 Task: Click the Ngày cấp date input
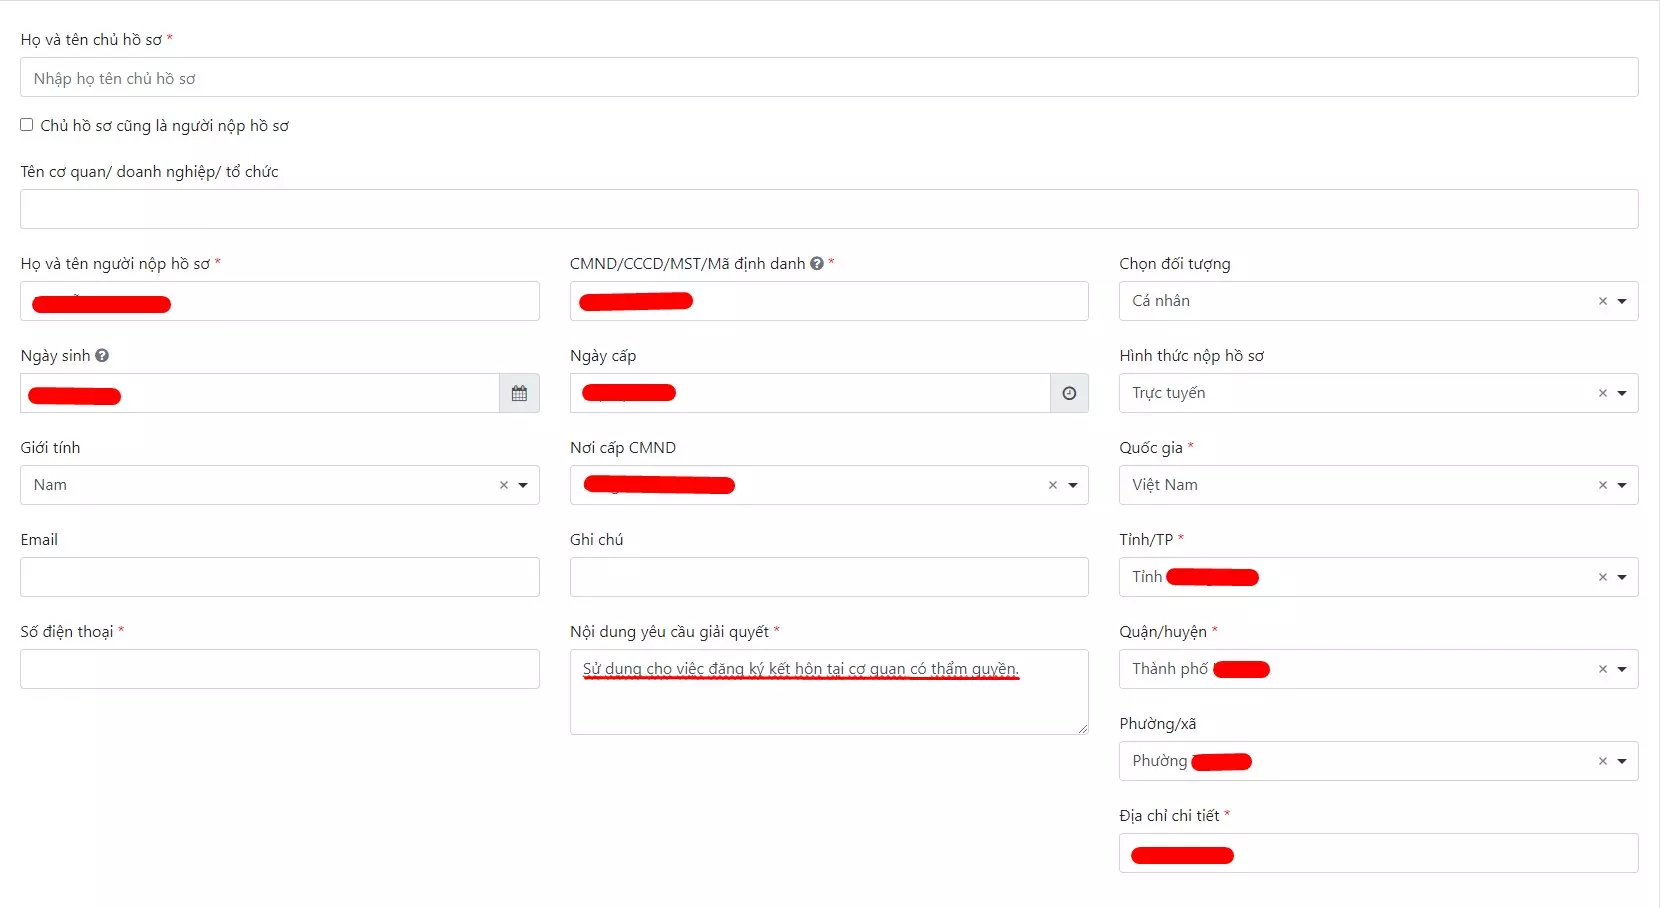(x=810, y=393)
